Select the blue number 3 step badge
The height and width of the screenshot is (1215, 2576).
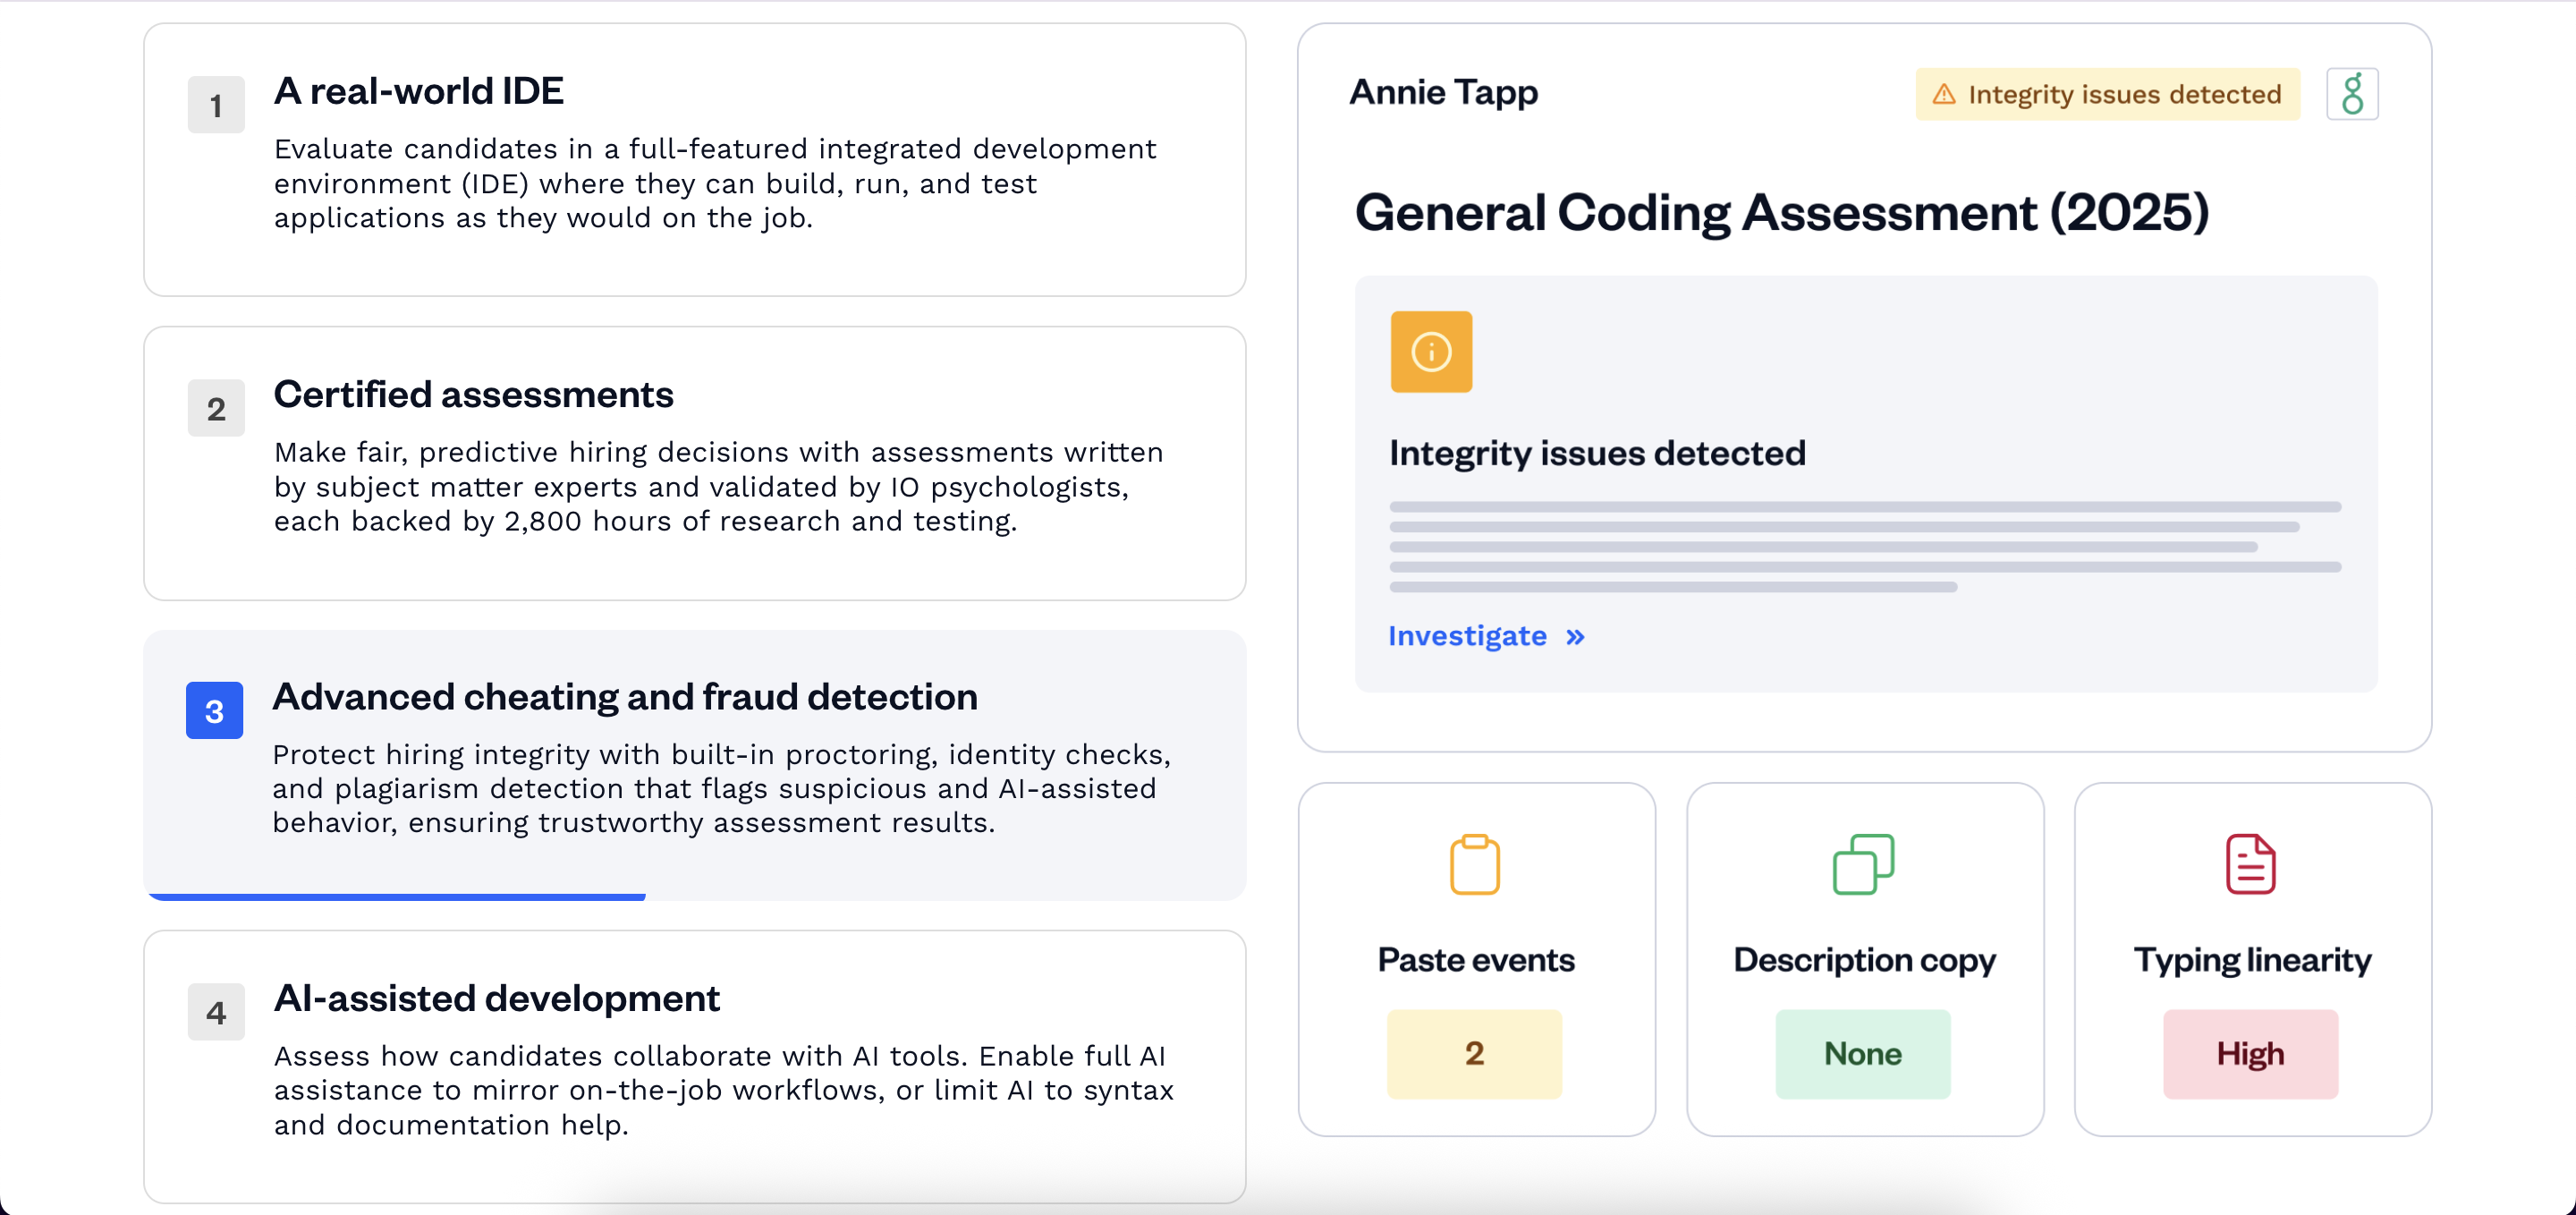click(214, 711)
